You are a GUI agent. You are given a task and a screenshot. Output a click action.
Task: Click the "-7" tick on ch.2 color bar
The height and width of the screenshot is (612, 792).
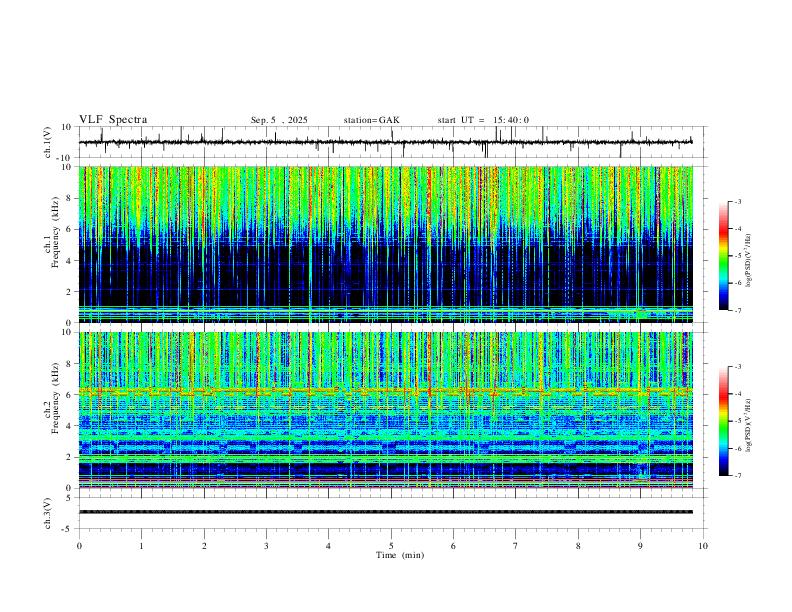[737, 476]
